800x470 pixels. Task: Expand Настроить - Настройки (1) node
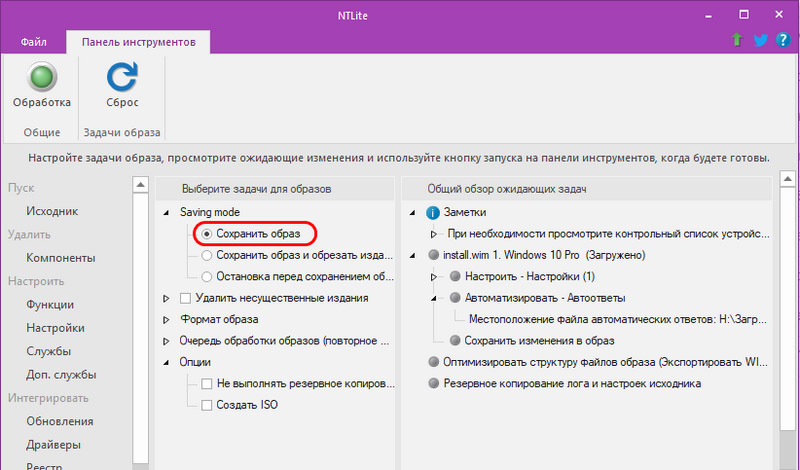[434, 277]
